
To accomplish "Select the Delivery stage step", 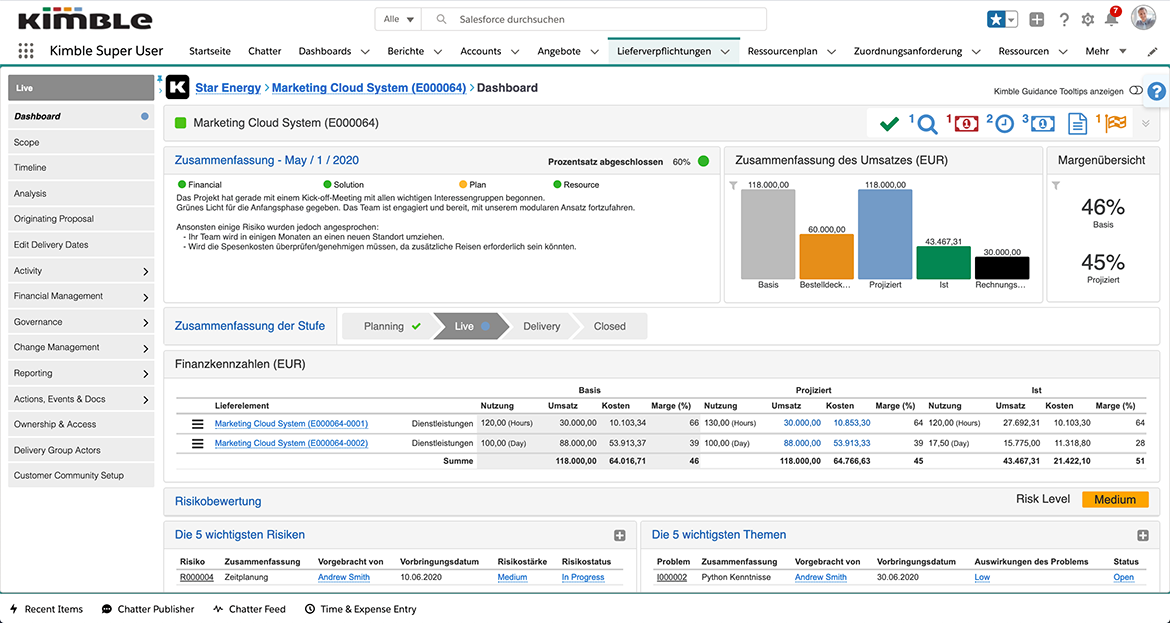I will [x=541, y=326].
